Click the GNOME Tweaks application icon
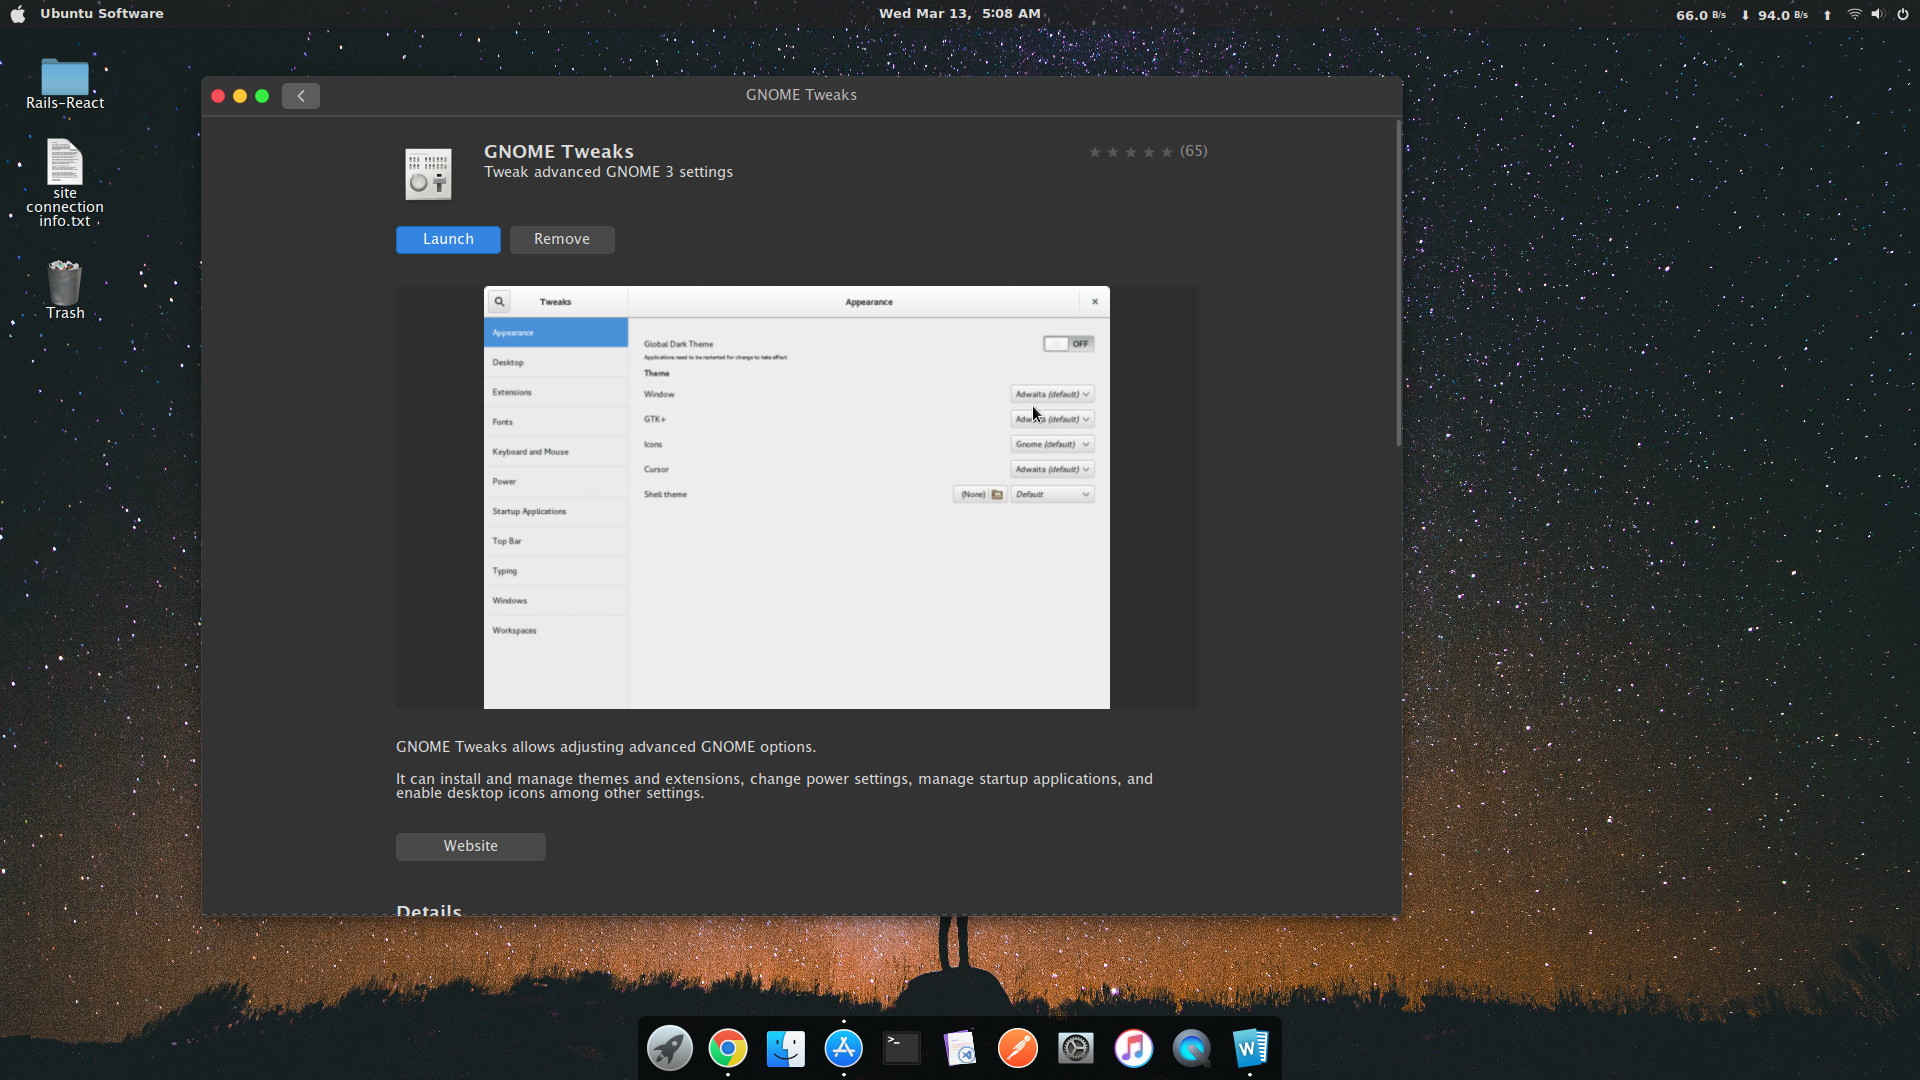Screen dimensions: 1920x1080 pyautogui.click(x=428, y=174)
